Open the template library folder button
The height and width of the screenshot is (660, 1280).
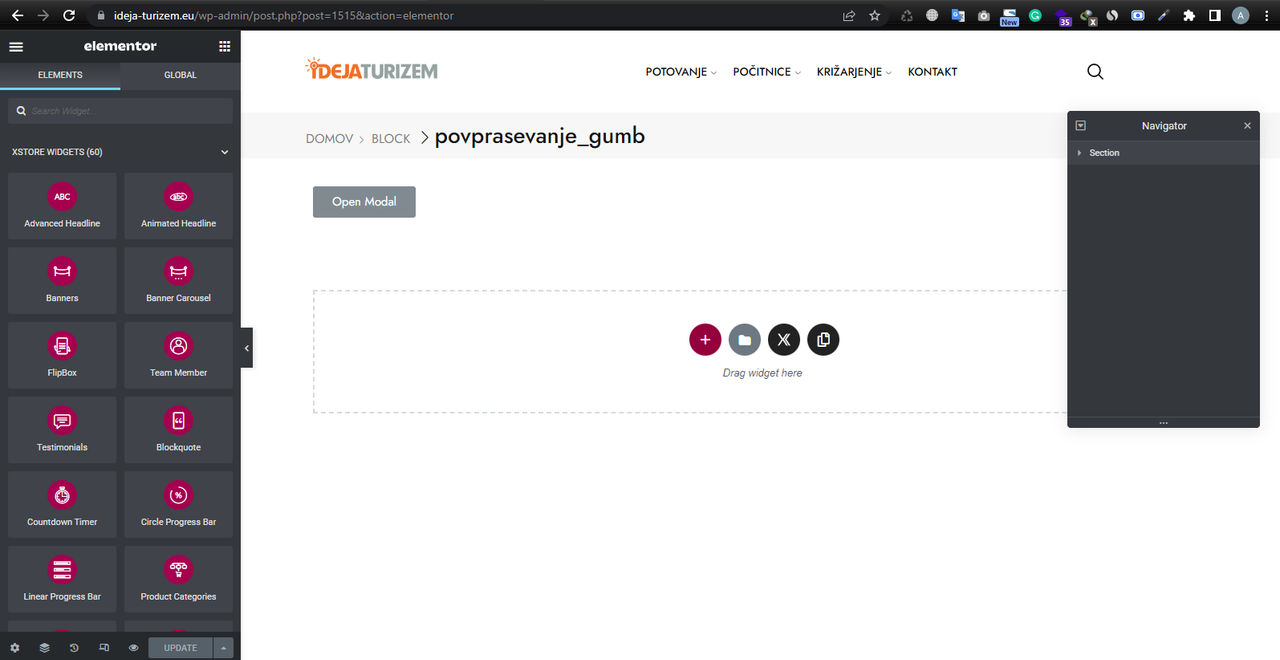pyautogui.click(x=744, y=340)
